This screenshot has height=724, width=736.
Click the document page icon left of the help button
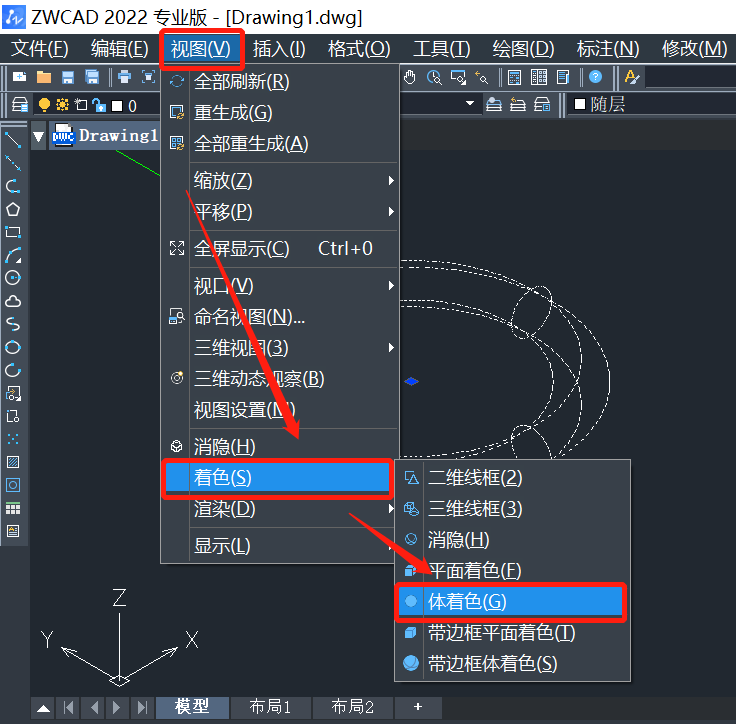click(563, 77)
